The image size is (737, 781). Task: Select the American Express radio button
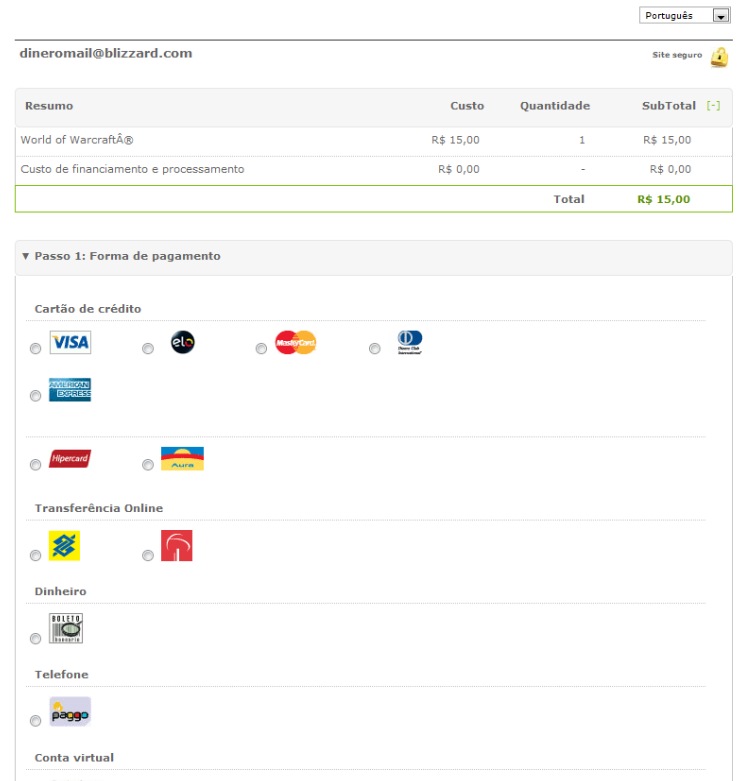35,396
